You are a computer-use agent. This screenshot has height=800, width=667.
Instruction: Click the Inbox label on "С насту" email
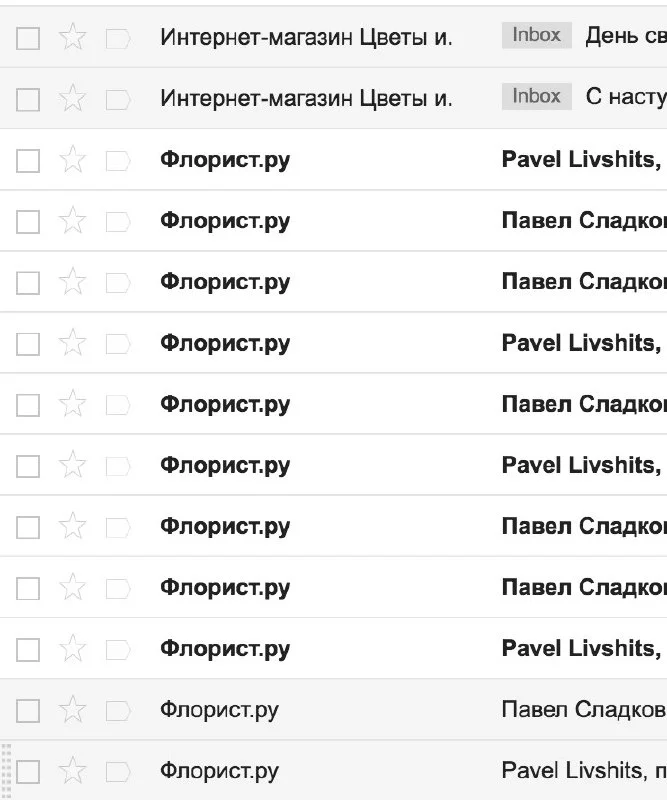[536, 96]
